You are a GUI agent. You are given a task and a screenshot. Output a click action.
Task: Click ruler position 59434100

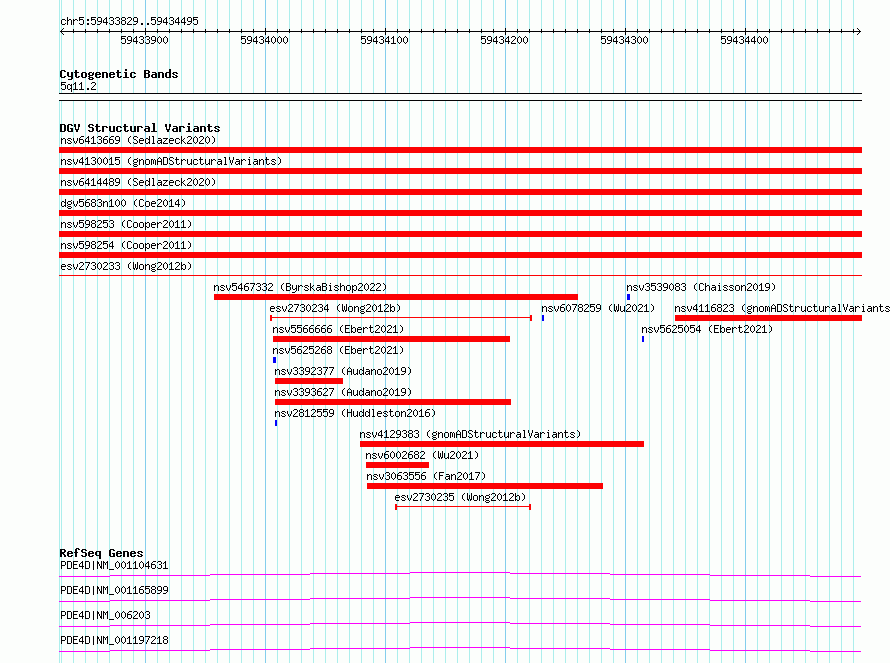384,40
